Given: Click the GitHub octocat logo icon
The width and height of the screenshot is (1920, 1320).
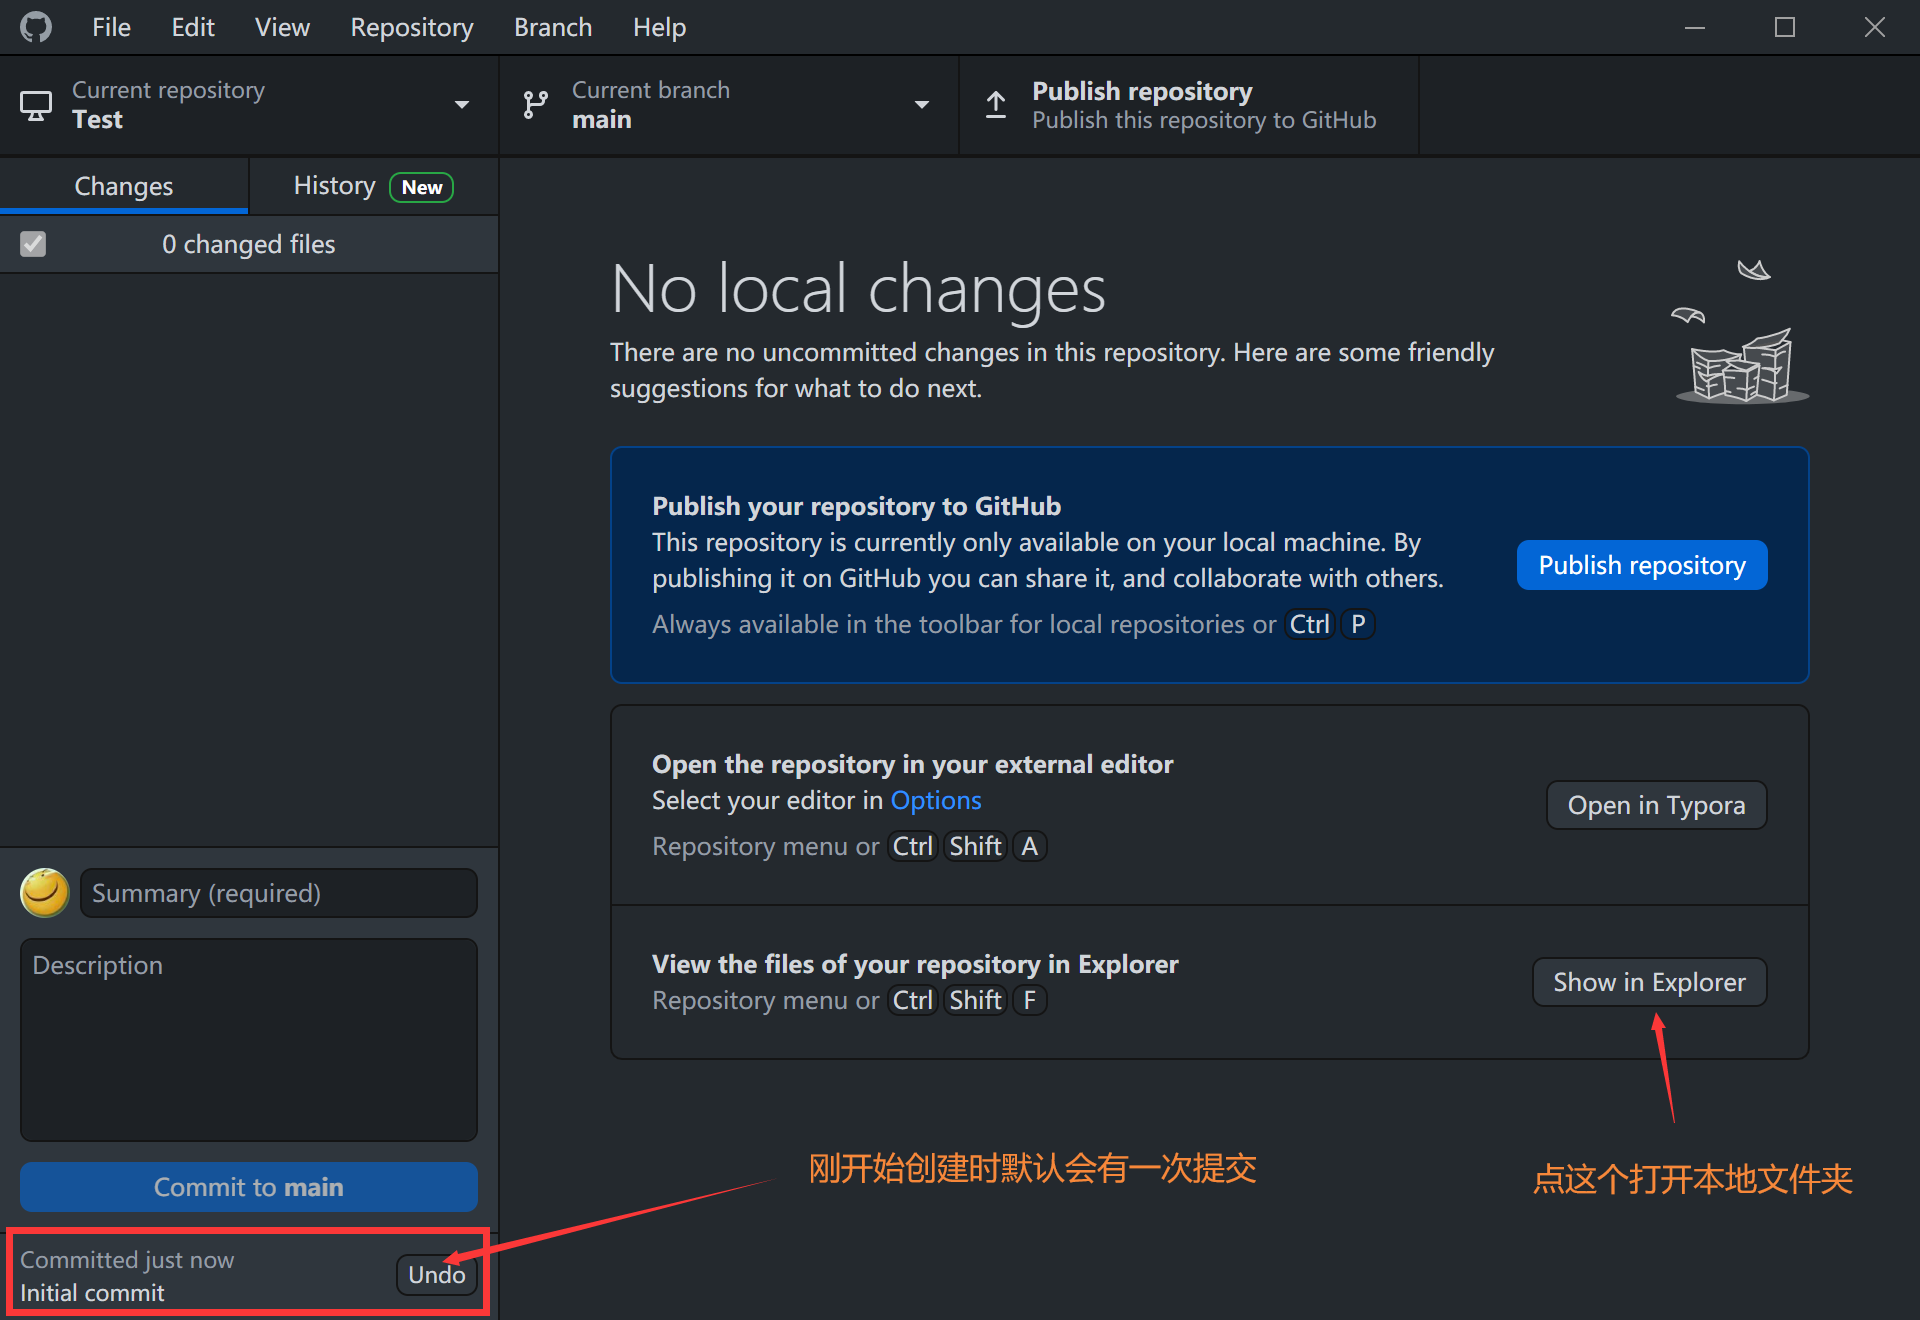Looking at the screenshot, I should click(36, 27).
